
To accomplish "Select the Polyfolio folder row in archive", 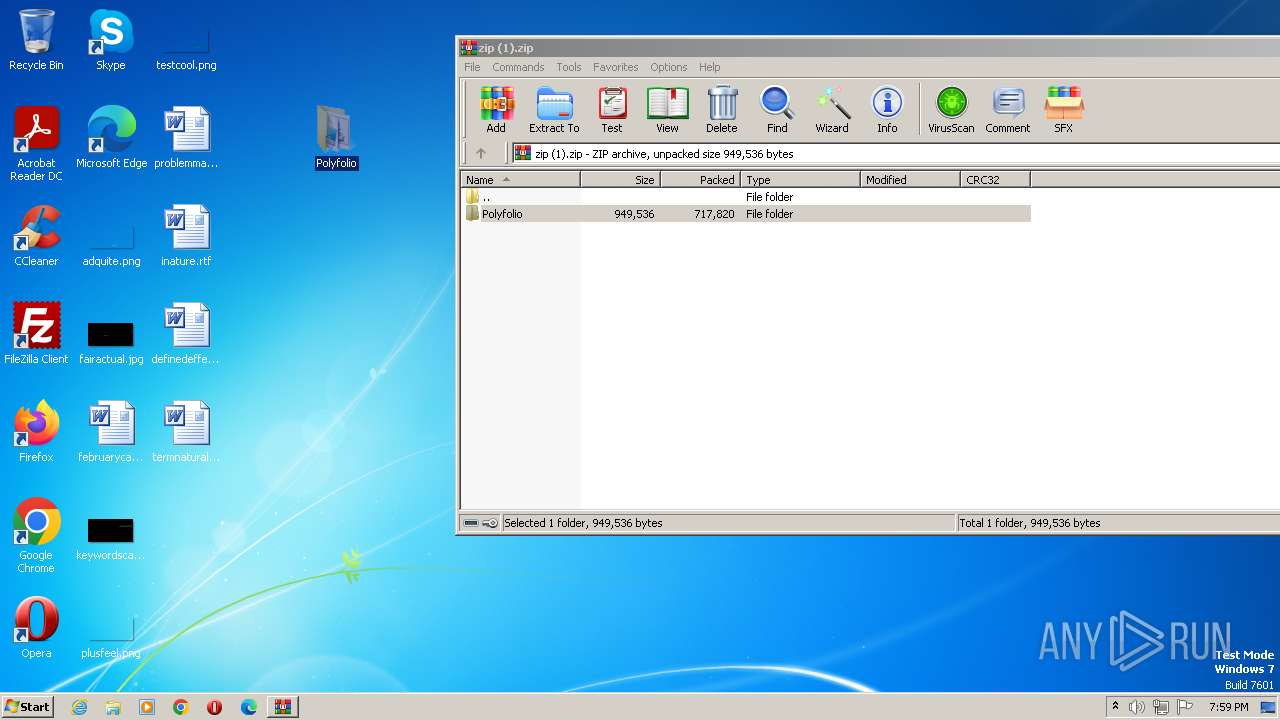I will [746, 214].
